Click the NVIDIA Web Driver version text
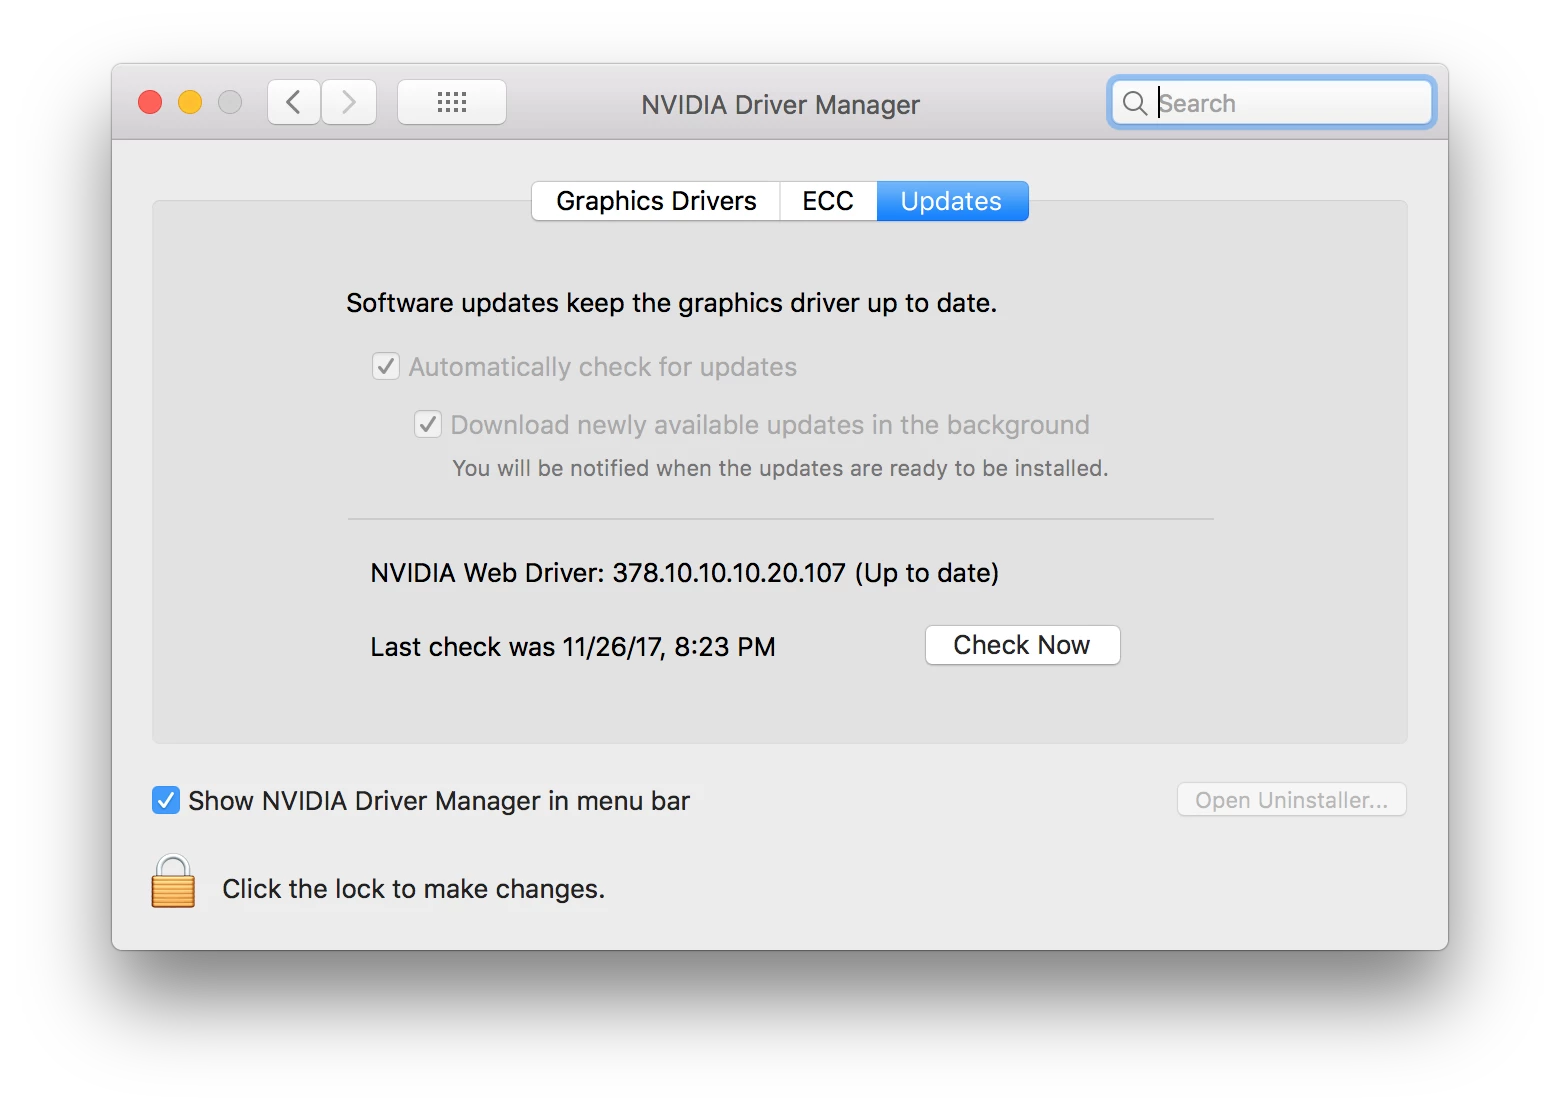The height and width of the screenshot is (1110, 1560). (685, 573)
